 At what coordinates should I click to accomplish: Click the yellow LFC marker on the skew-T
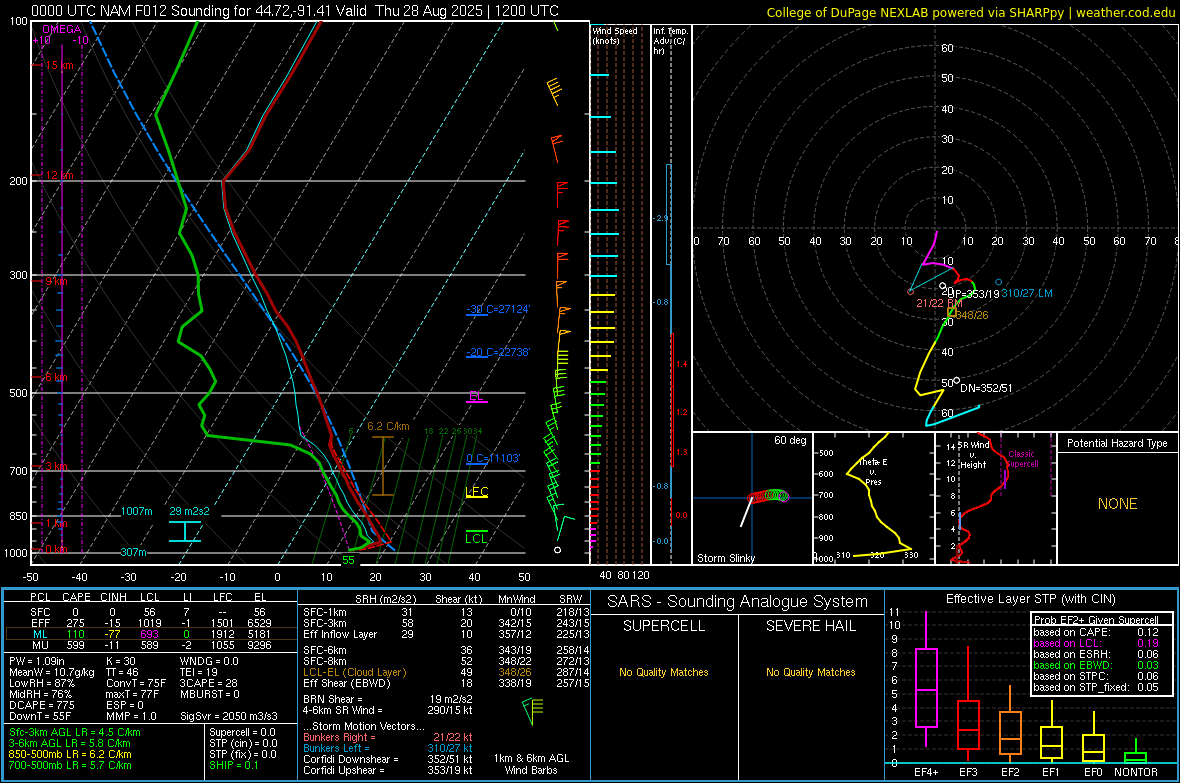(x=477, y=492)
